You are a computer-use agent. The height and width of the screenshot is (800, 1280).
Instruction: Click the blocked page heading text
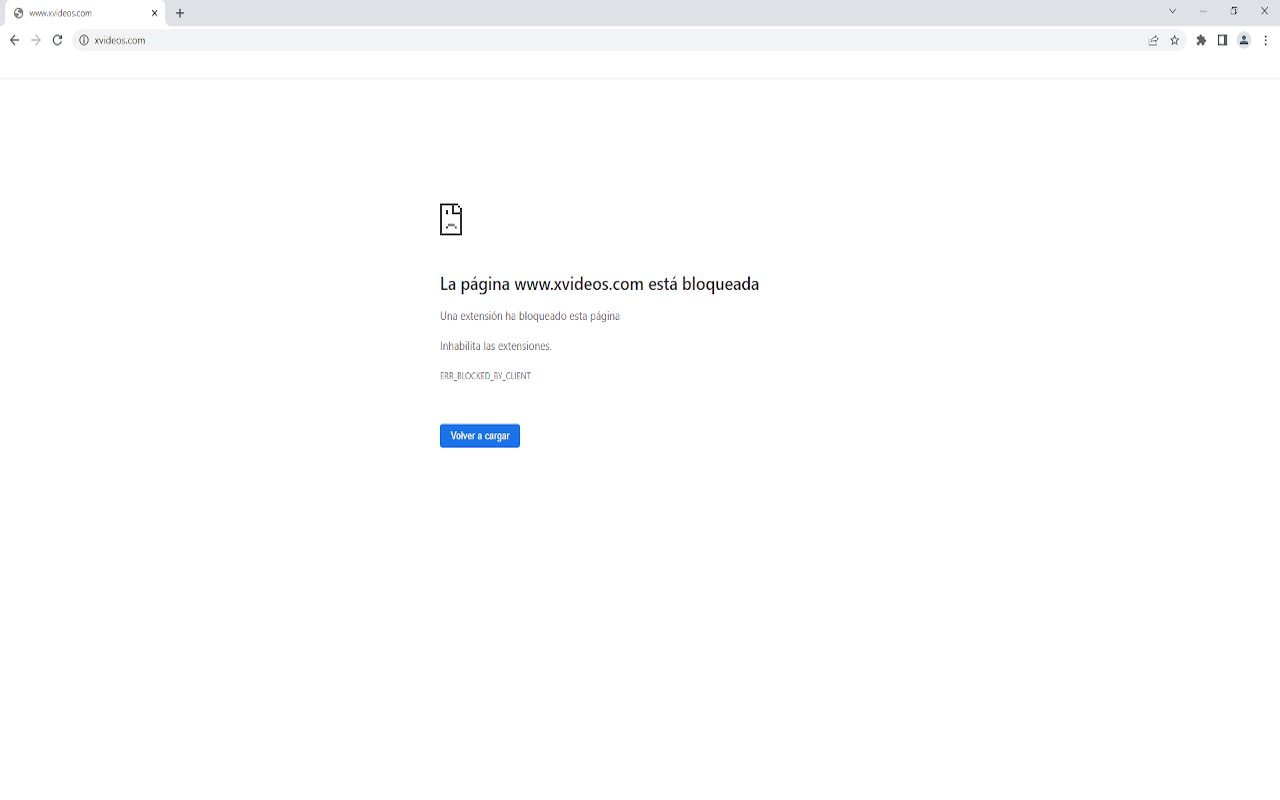click(599, 284)
